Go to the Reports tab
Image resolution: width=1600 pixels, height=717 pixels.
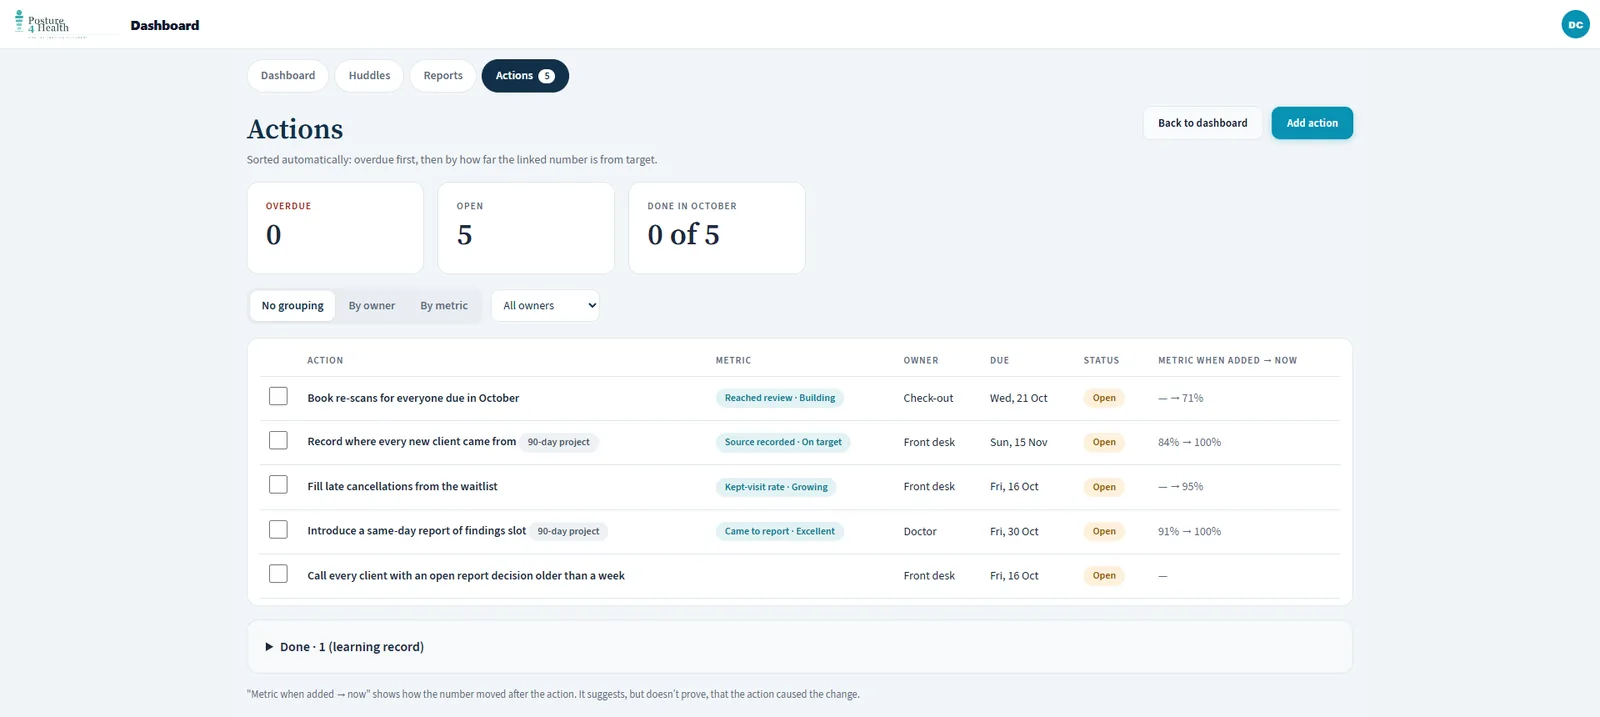click(x=443, y=75)
